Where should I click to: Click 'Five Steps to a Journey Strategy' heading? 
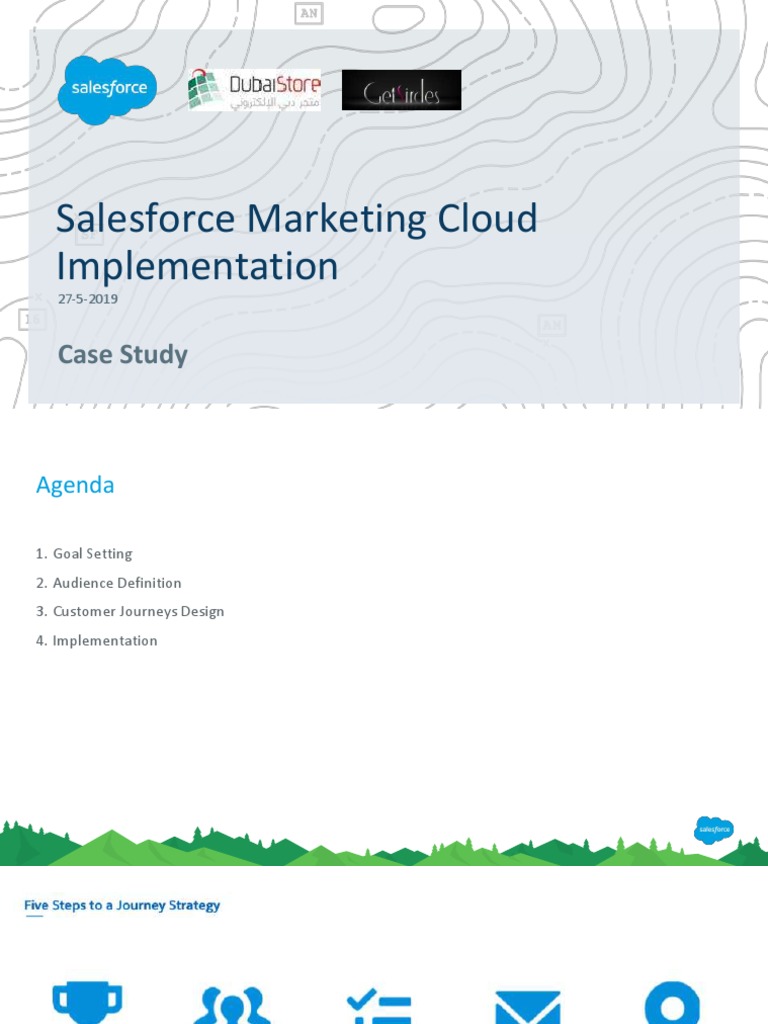(x=122, y=905)
